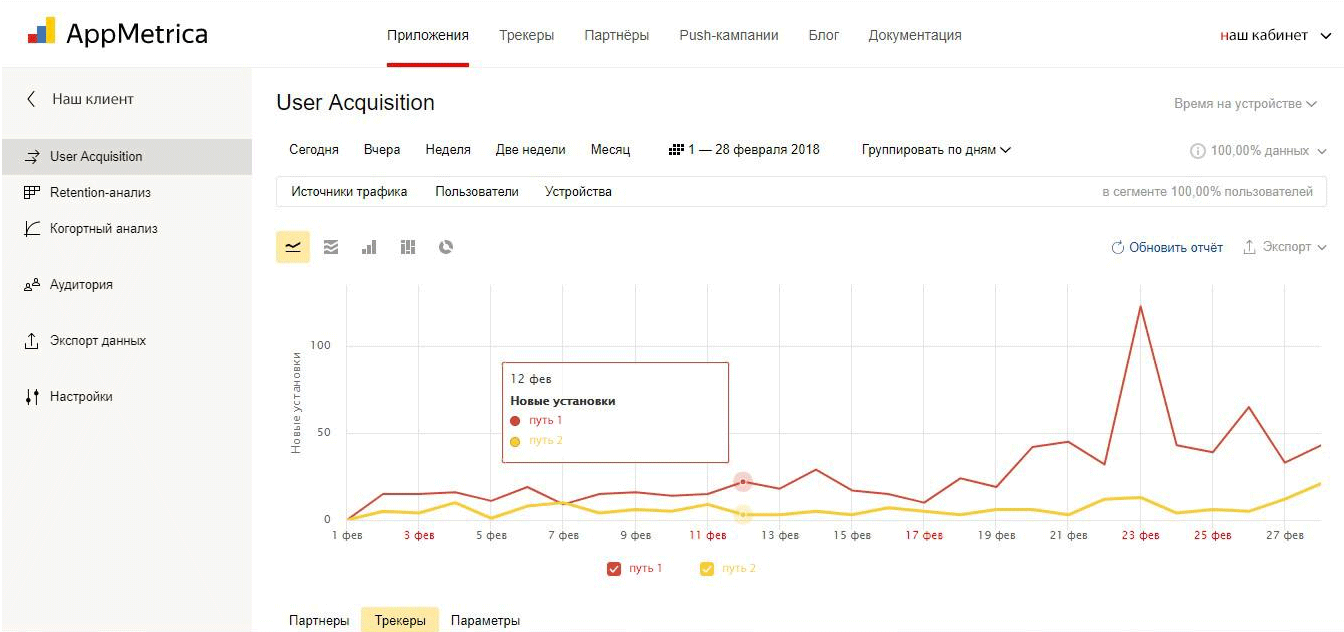1344x632 pixels.
Task: Switch to the pie chart icon
Action: [446, 247]
